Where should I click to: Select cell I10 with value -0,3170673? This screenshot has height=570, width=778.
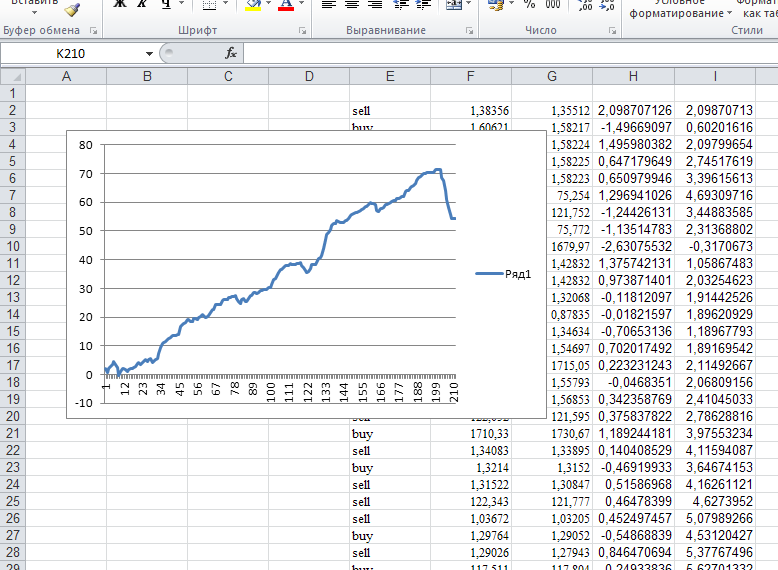715,246
